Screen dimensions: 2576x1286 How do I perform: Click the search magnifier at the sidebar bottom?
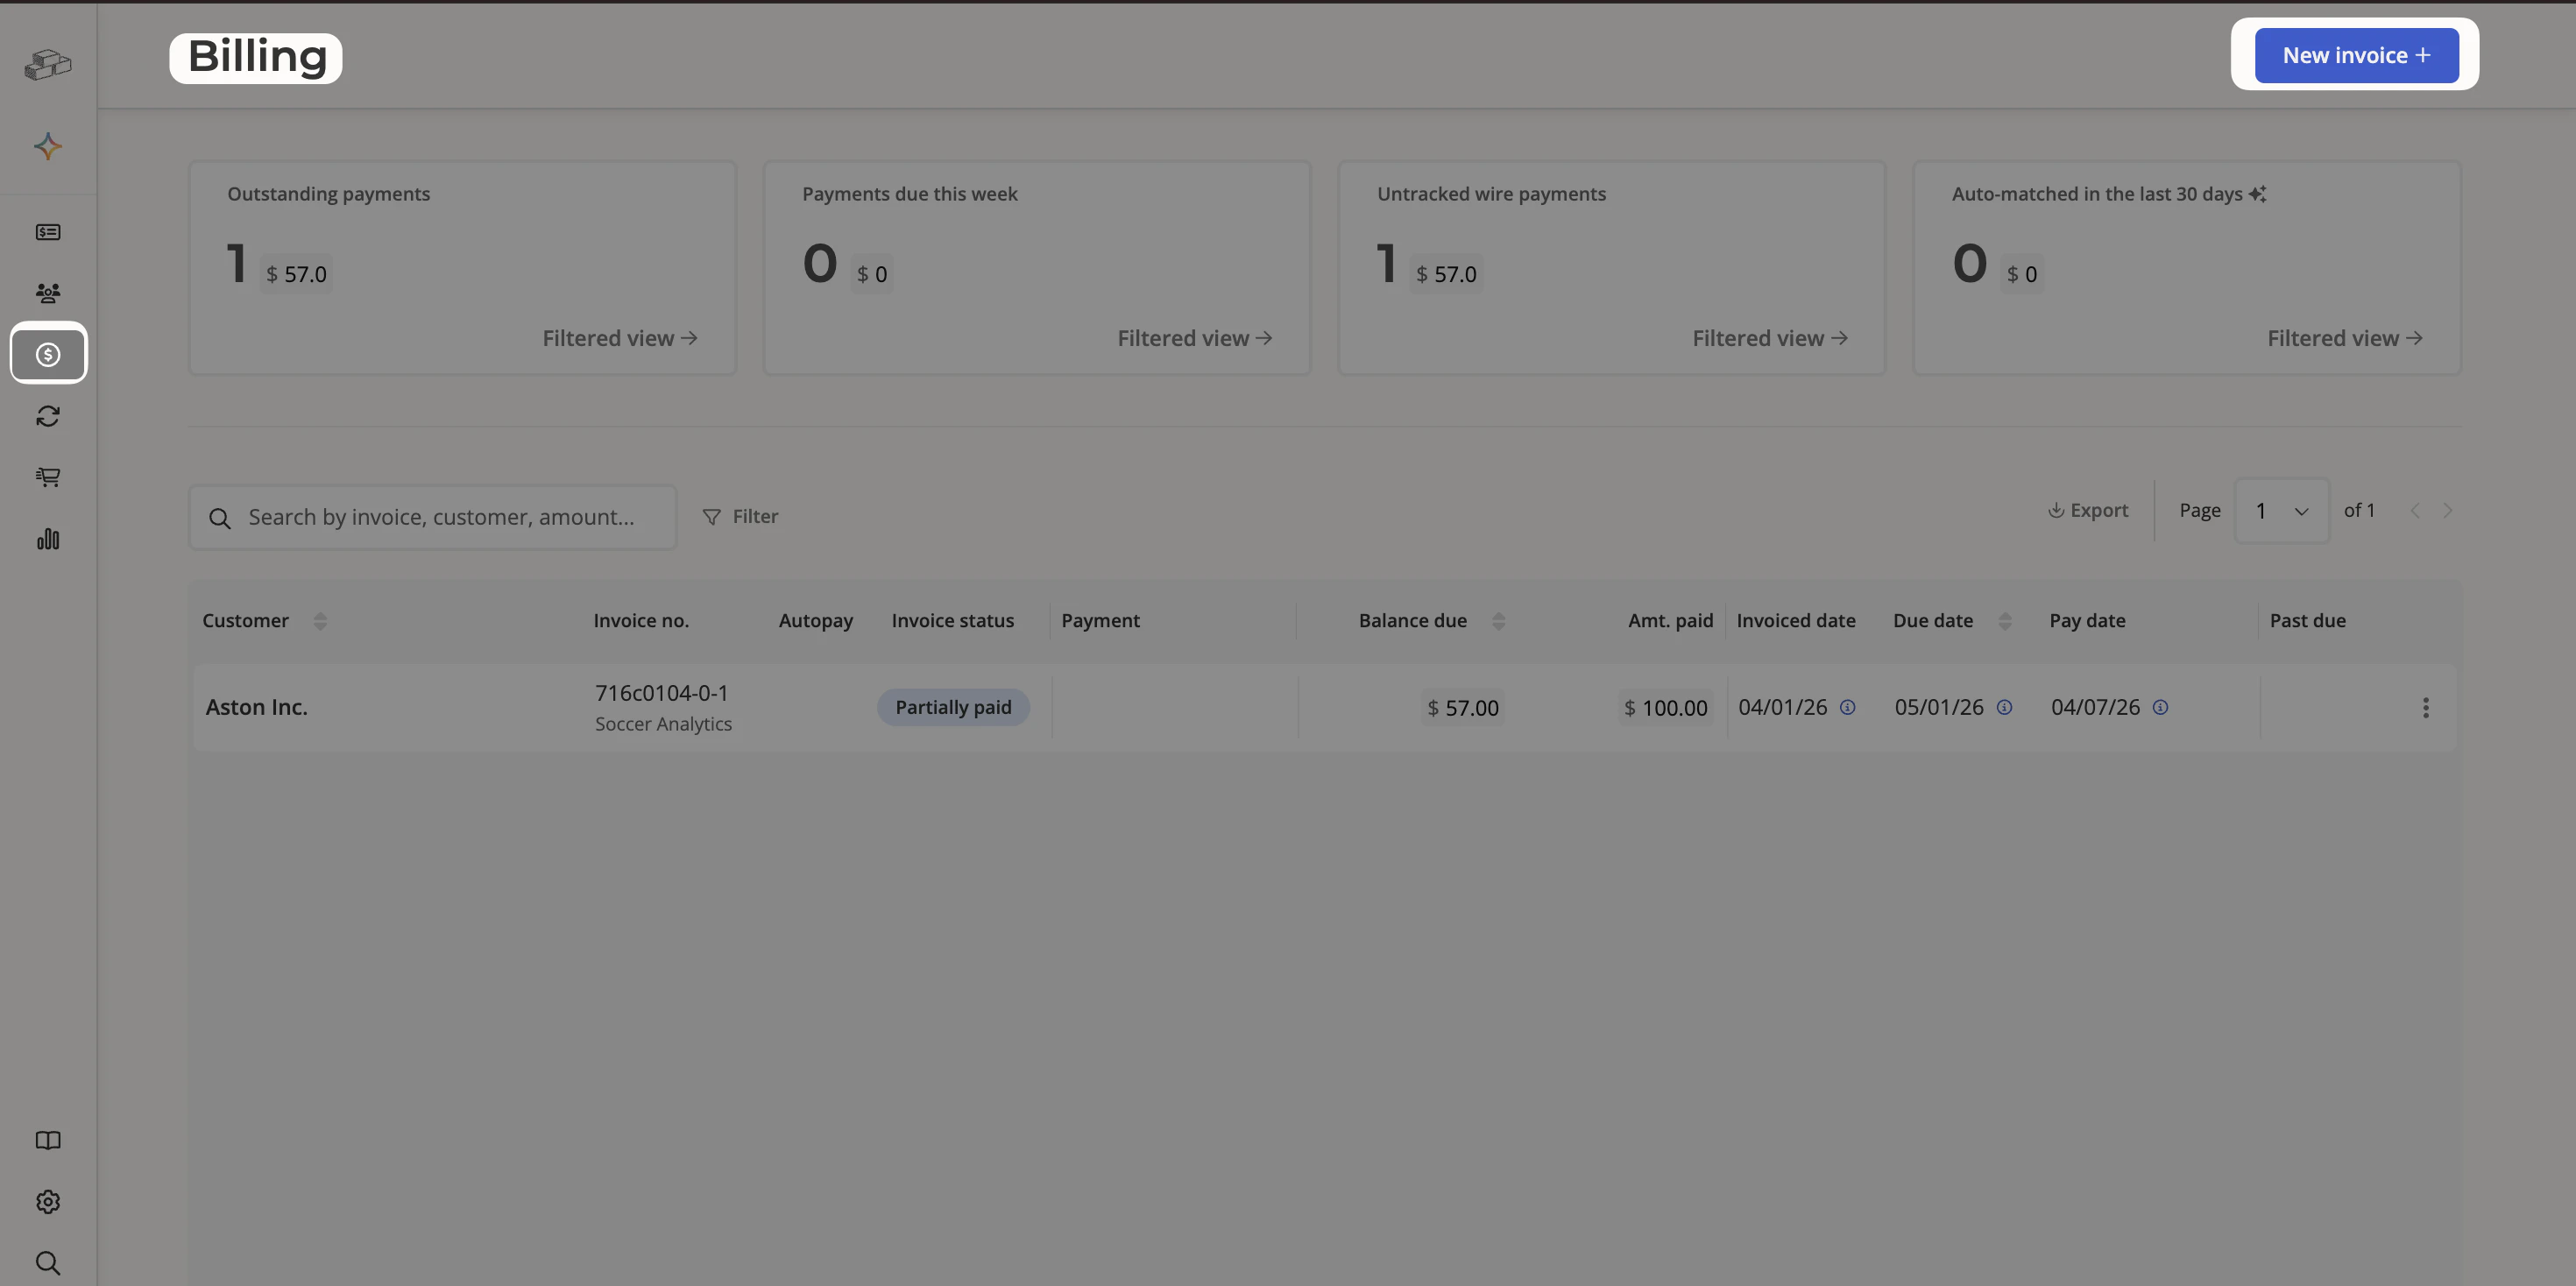(48, 1262)
